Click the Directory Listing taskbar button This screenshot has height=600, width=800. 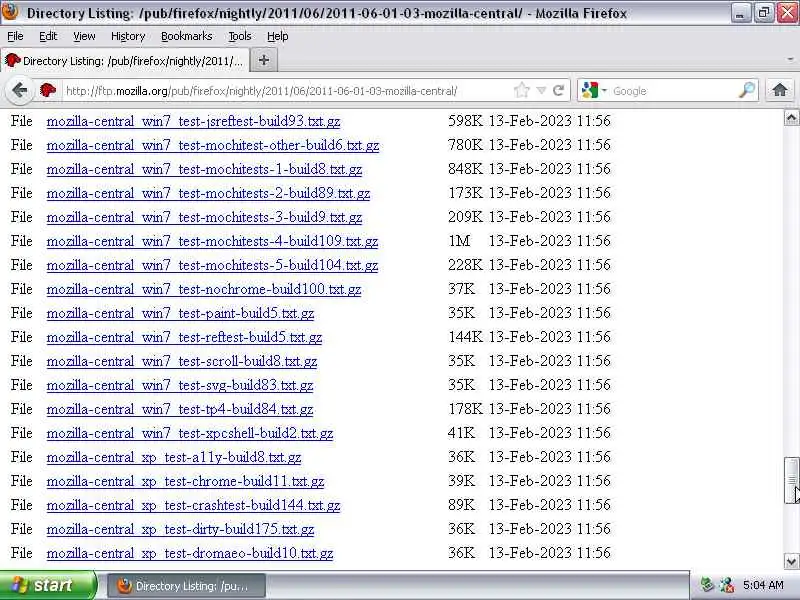186,586
